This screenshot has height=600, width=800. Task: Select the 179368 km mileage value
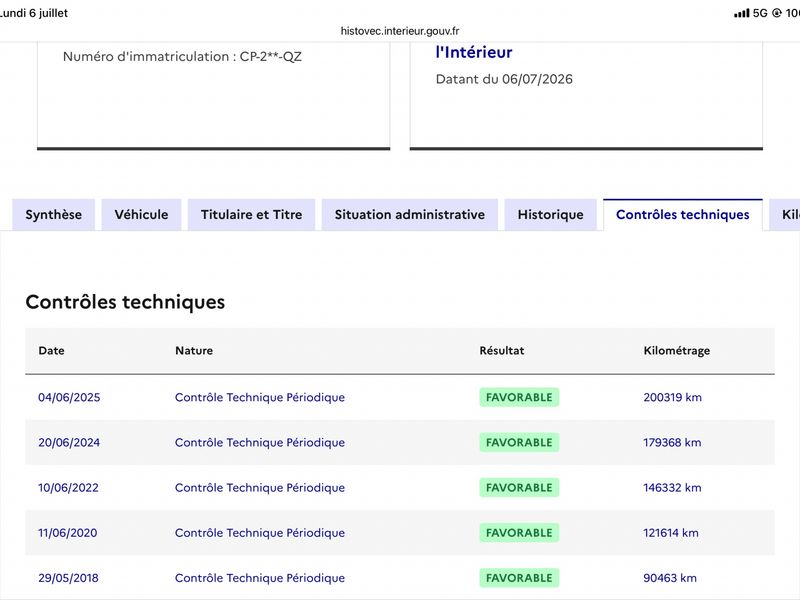[x=672, y=442]
